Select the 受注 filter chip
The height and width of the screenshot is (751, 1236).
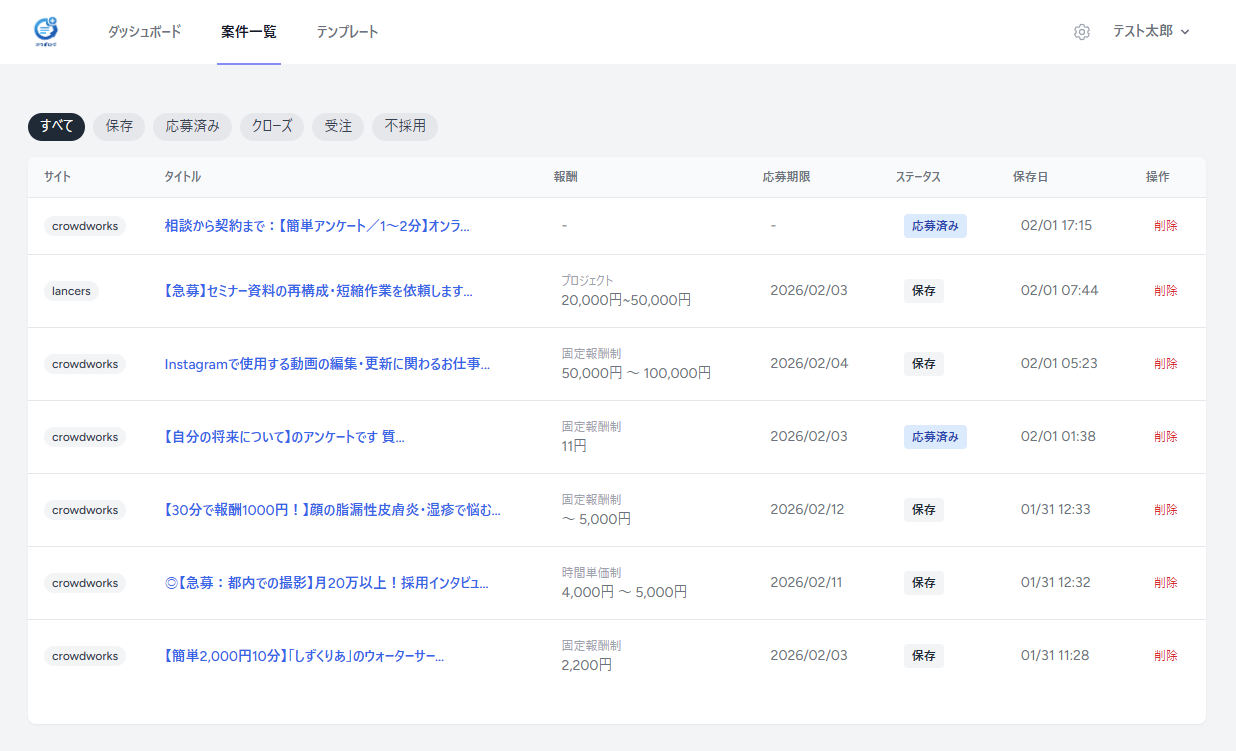tap(337, 127)
